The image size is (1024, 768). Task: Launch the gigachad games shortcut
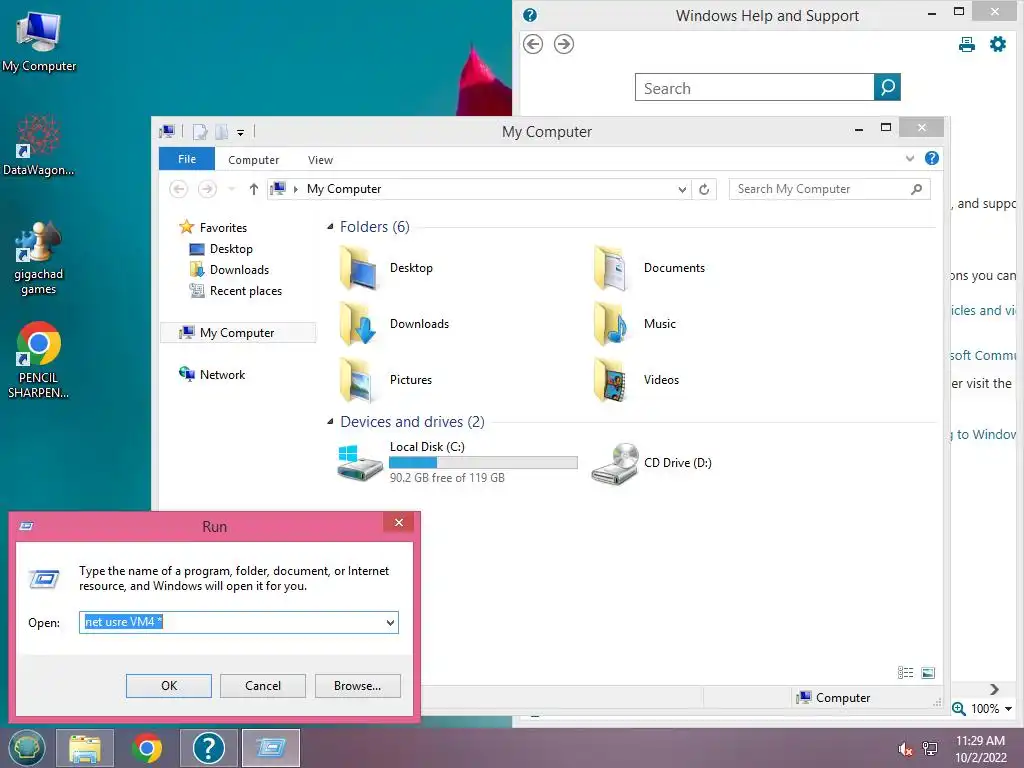[x=39, y=258]
